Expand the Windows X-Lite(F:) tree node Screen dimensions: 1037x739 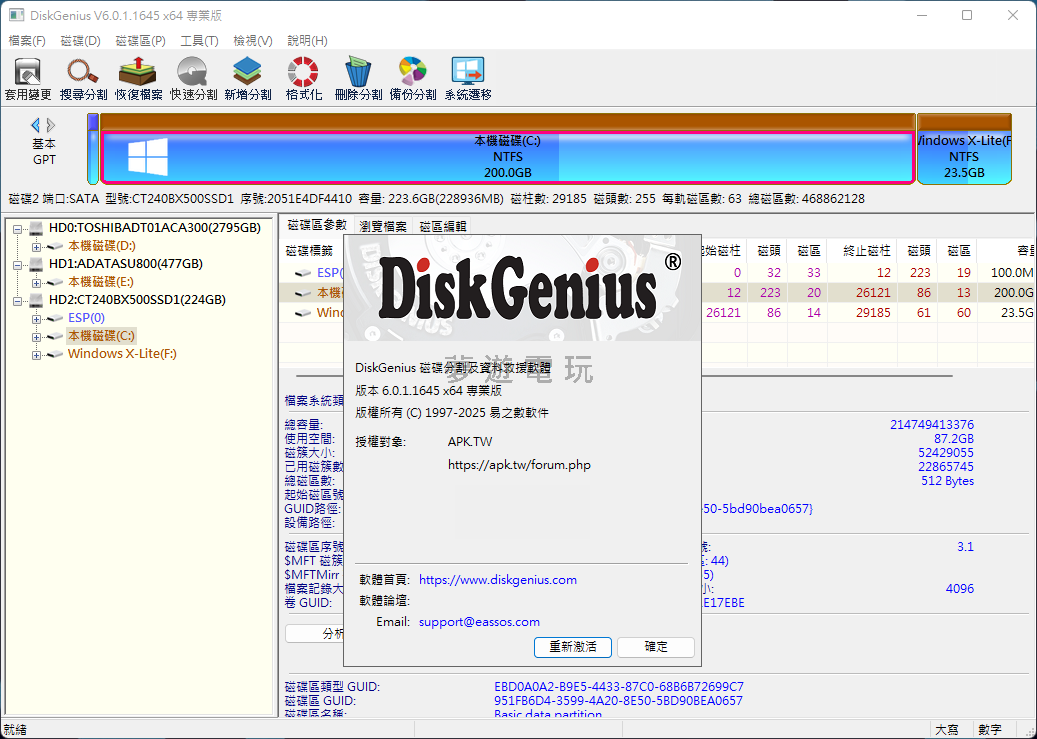pyautogui.click(x=37, y=354)
